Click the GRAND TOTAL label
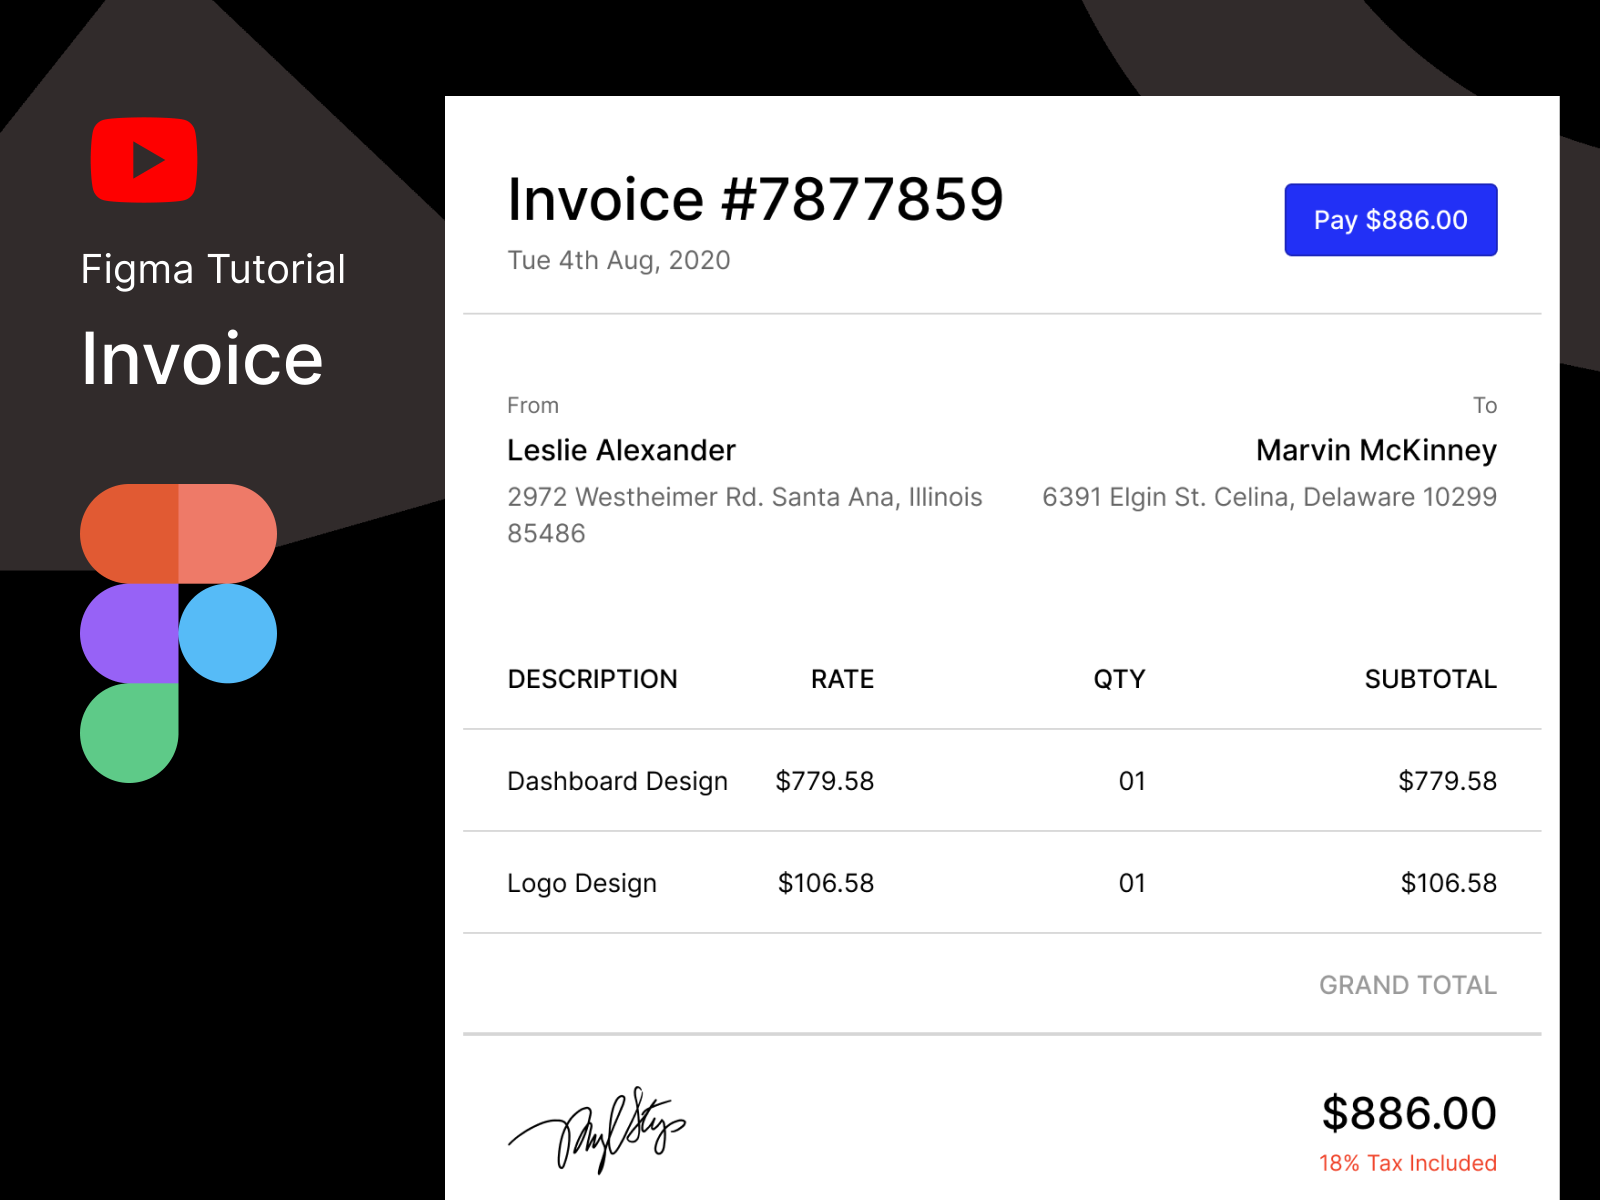This screenshot has height=1200, width=1600. [x=1407, y=985]
